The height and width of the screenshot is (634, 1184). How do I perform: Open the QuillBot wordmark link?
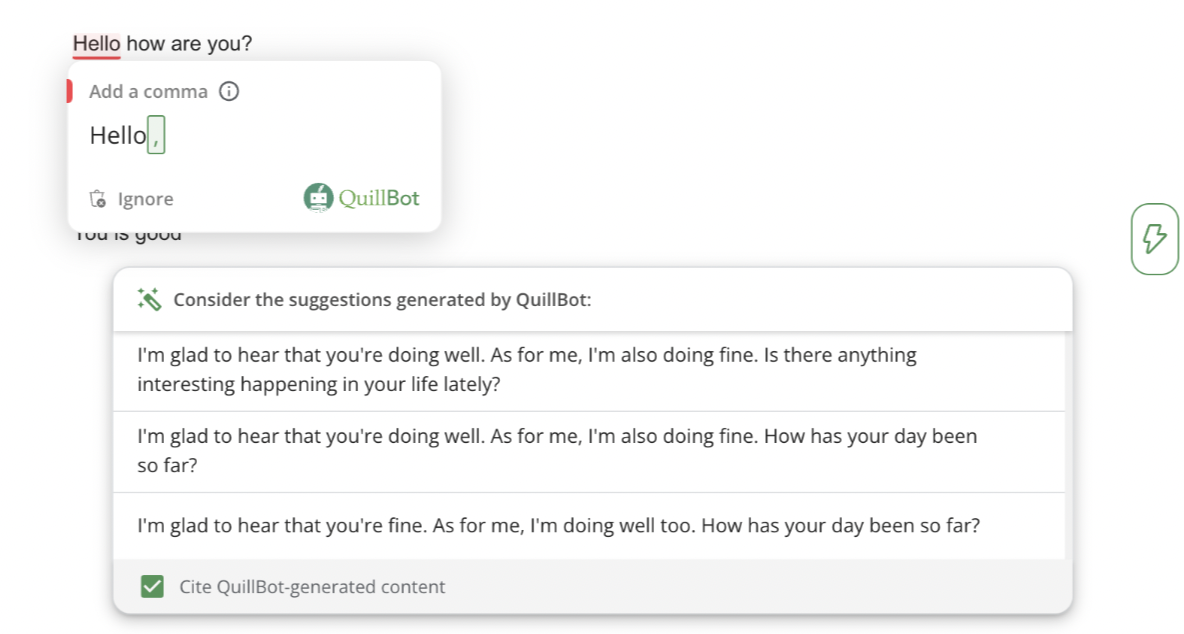(x=379, y=198)
